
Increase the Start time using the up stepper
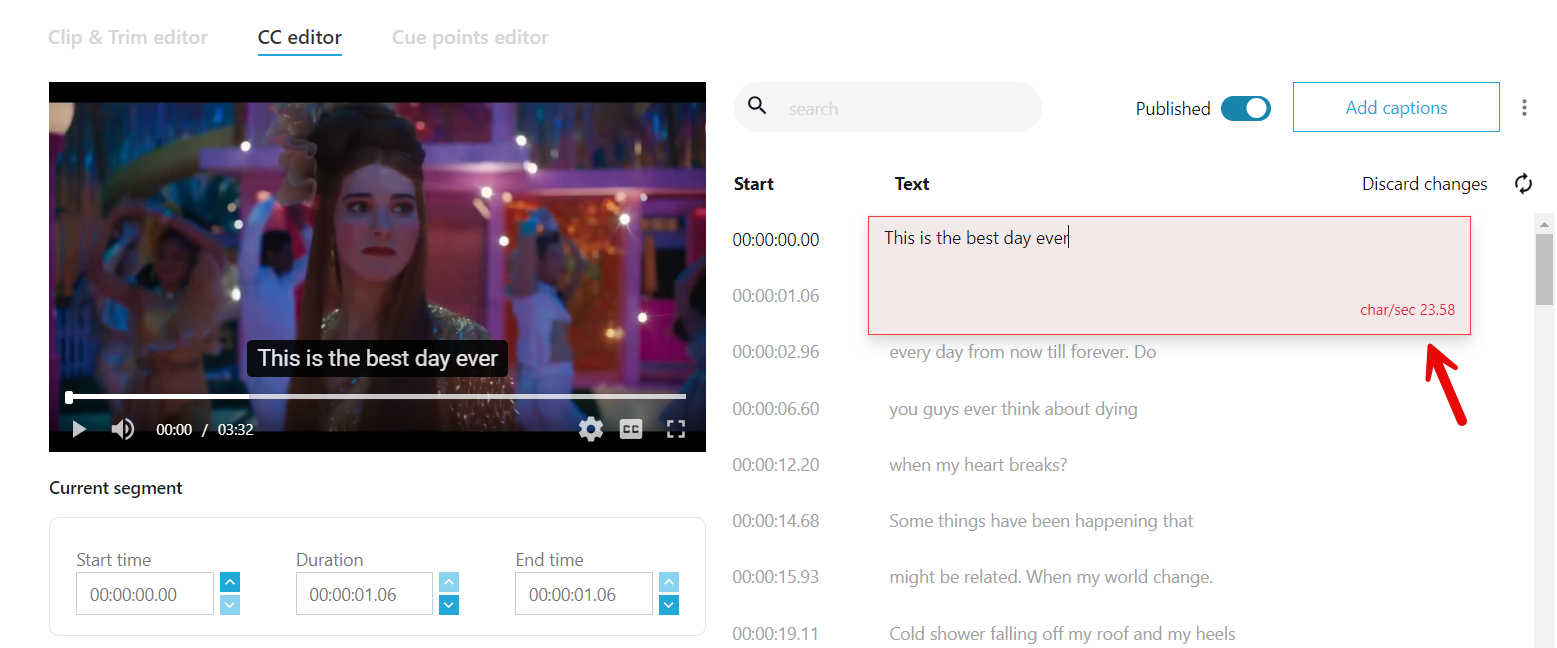pos(229,581)
